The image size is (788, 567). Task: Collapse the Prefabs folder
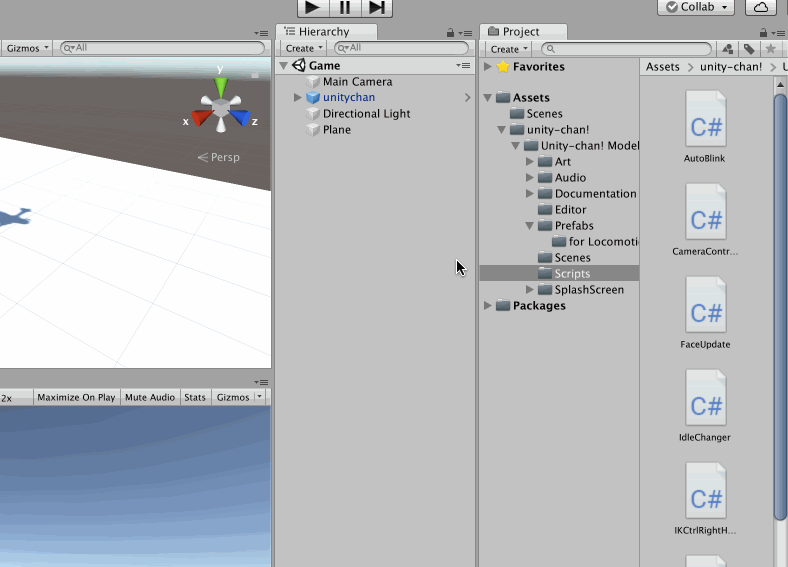[x=530, y=226]
